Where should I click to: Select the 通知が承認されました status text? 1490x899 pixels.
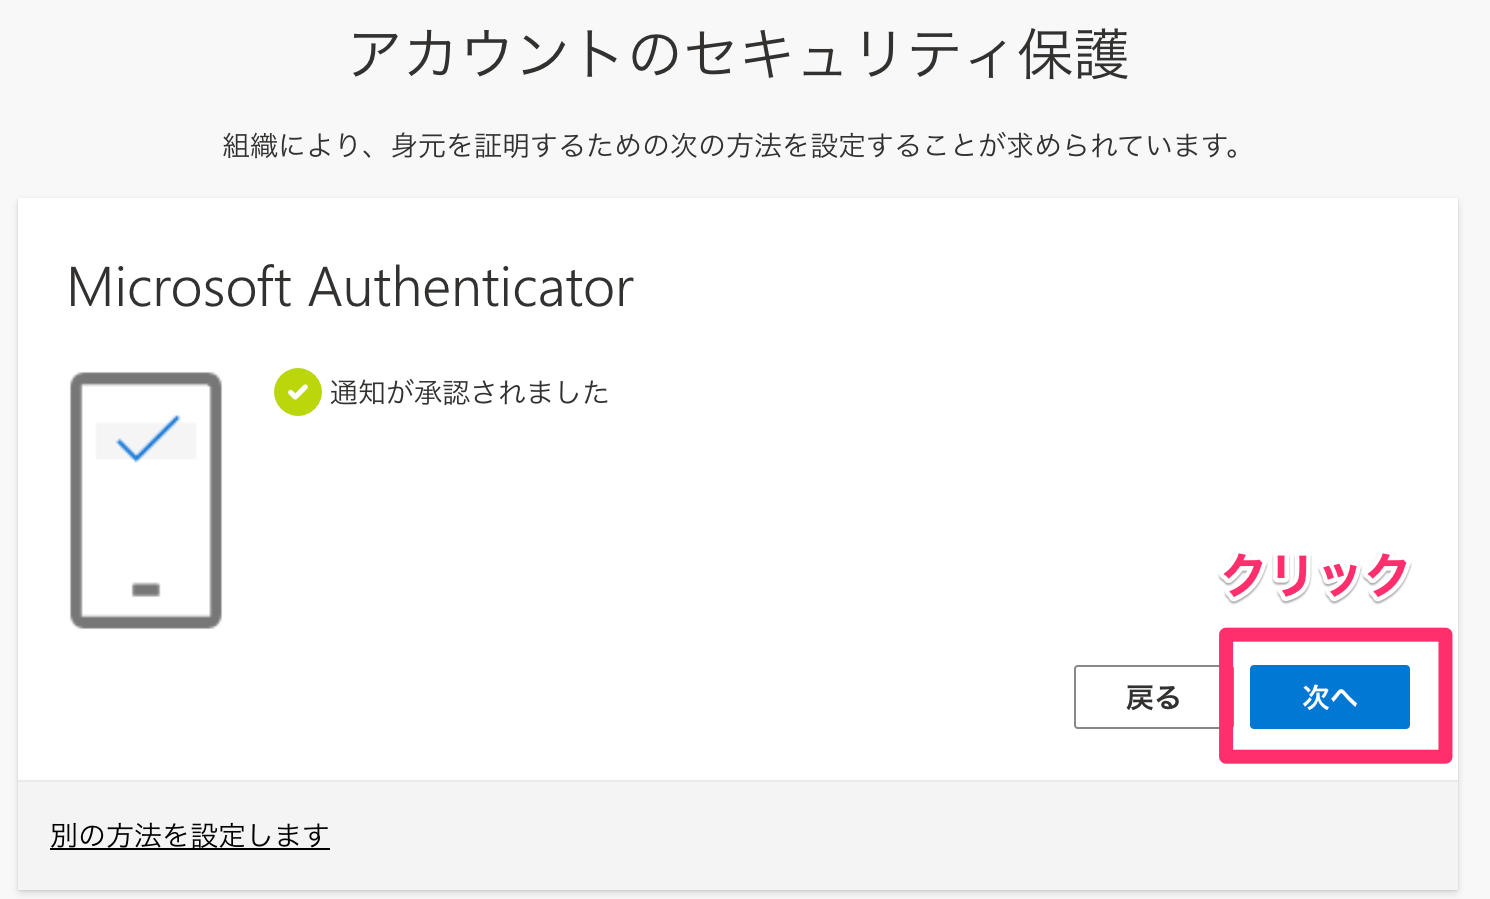click(x=469, y=392)
